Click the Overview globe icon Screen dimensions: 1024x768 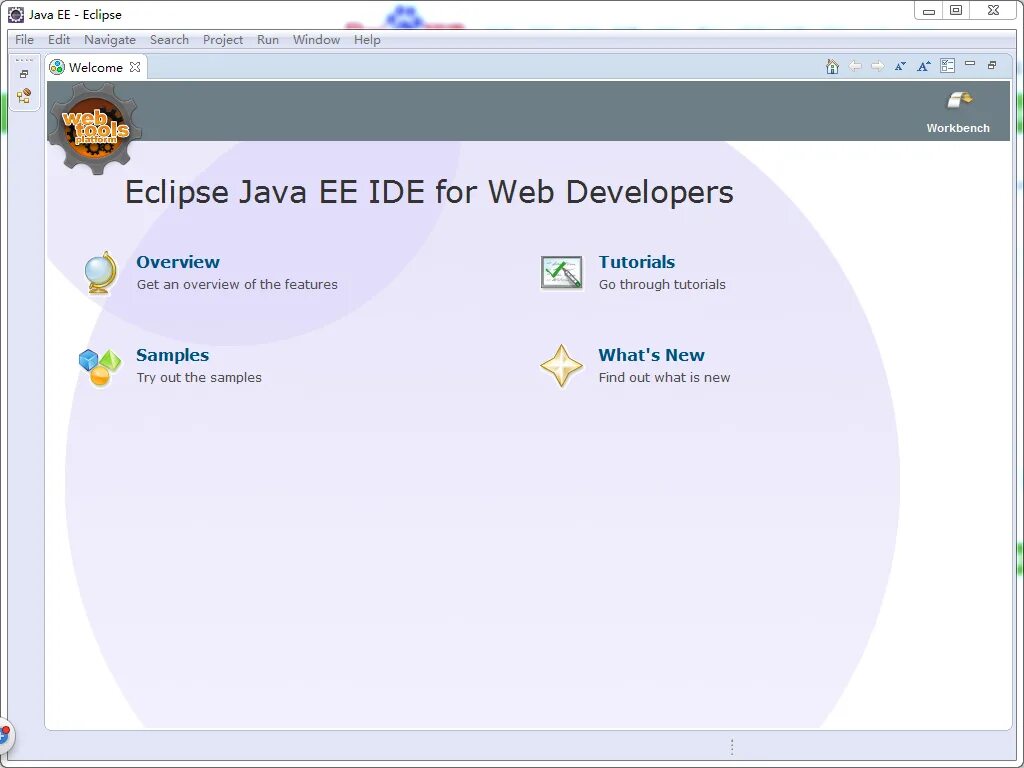click(101, 273)
